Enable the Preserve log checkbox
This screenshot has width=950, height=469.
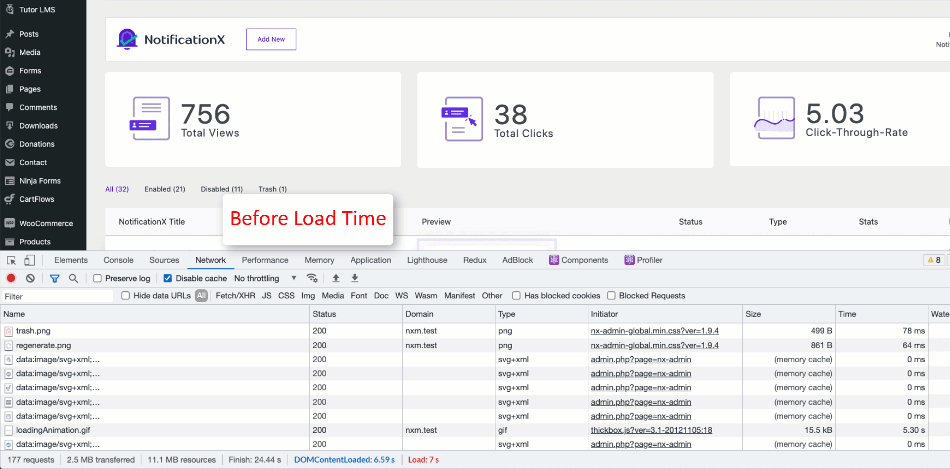98,278
